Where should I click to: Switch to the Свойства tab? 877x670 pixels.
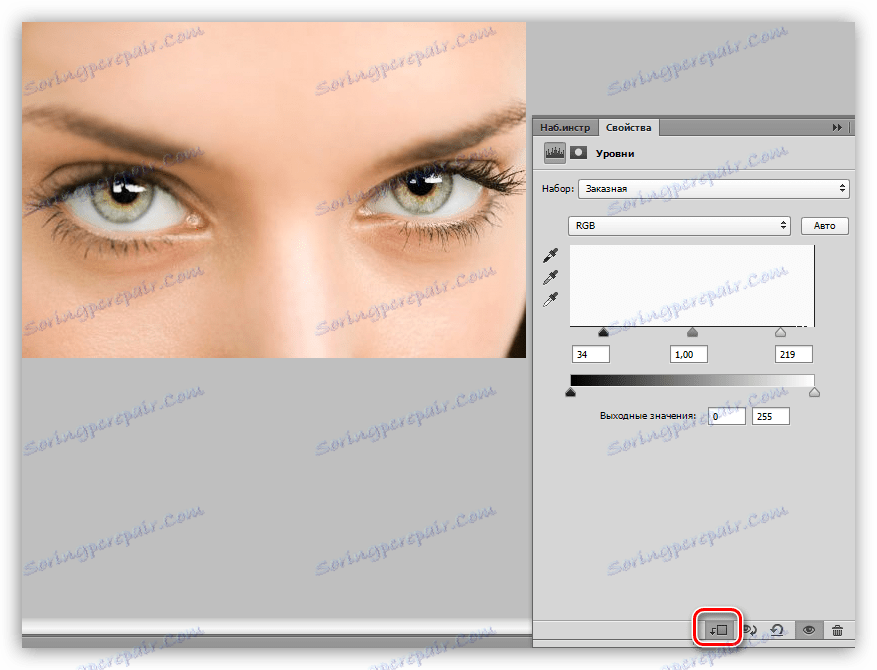(x=628, y=128)
